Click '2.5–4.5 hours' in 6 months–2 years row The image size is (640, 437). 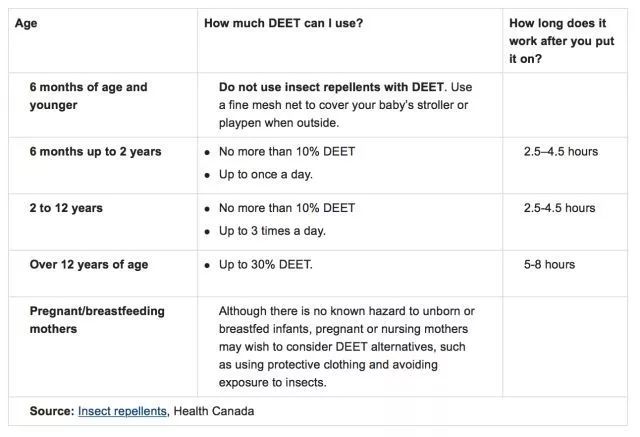click(x=561, y=152)
